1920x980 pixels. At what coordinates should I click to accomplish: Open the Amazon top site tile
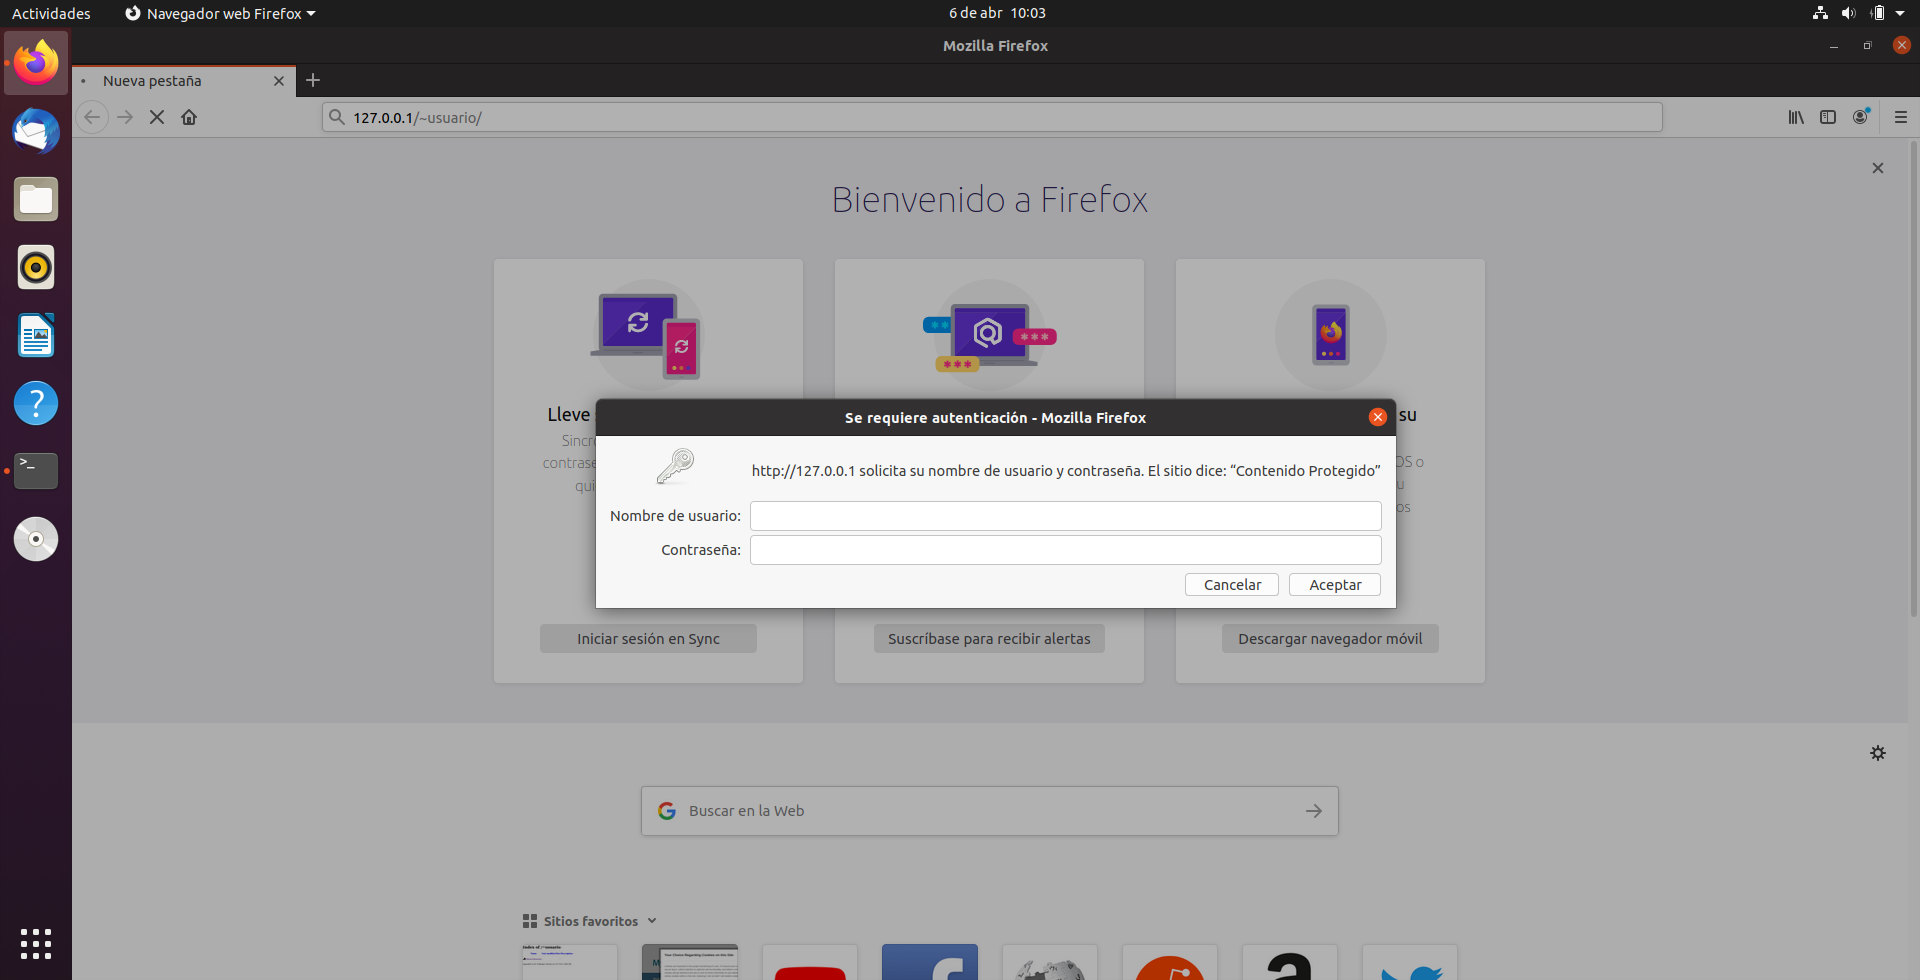pos(1290,962)
